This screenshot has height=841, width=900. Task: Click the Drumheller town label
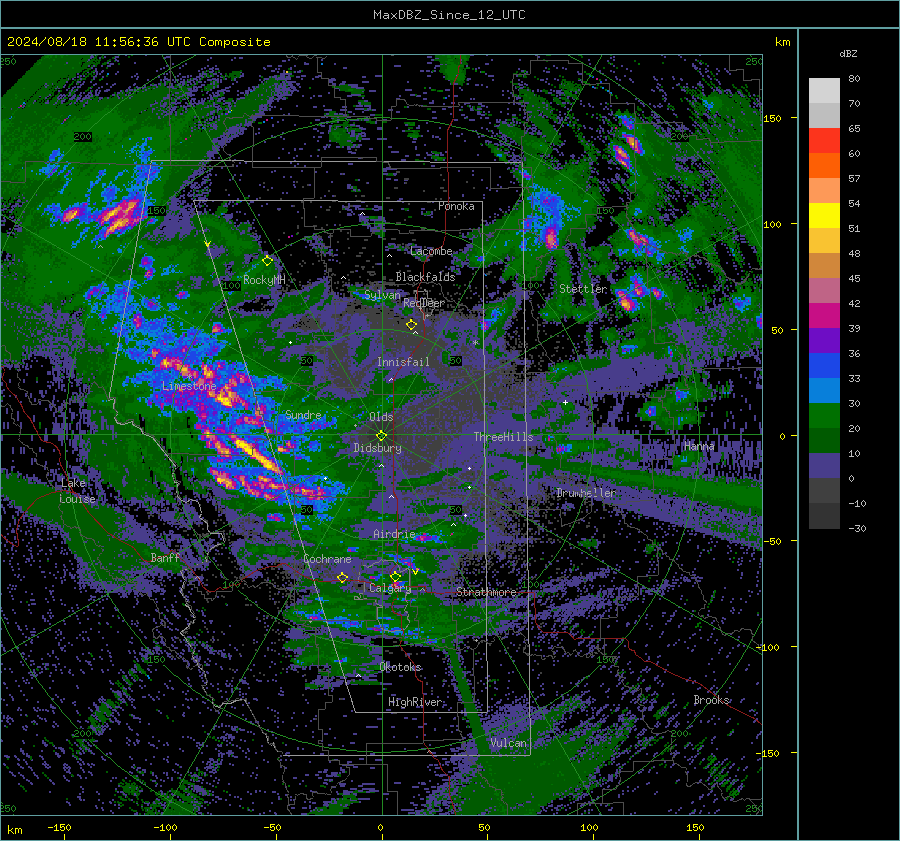(586, 493)
